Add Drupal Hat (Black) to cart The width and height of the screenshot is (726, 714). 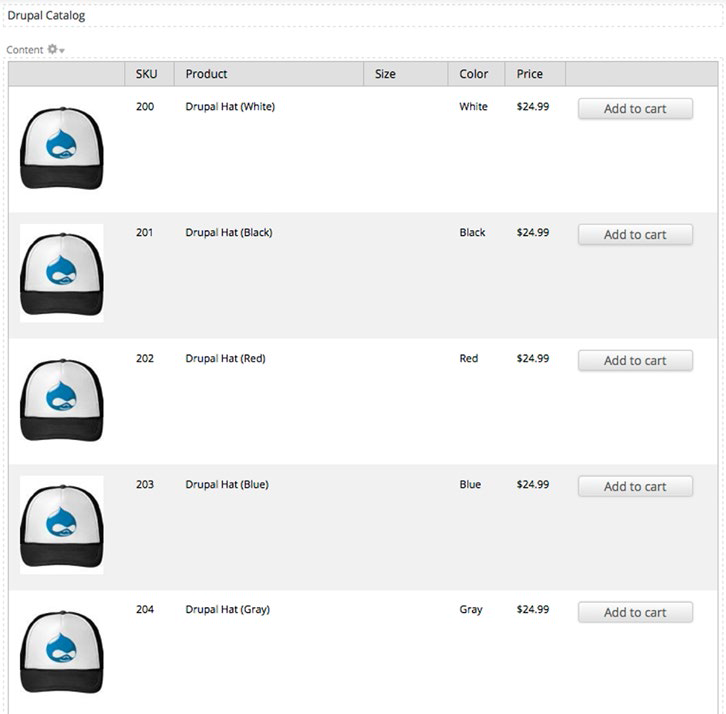[635, 235]
